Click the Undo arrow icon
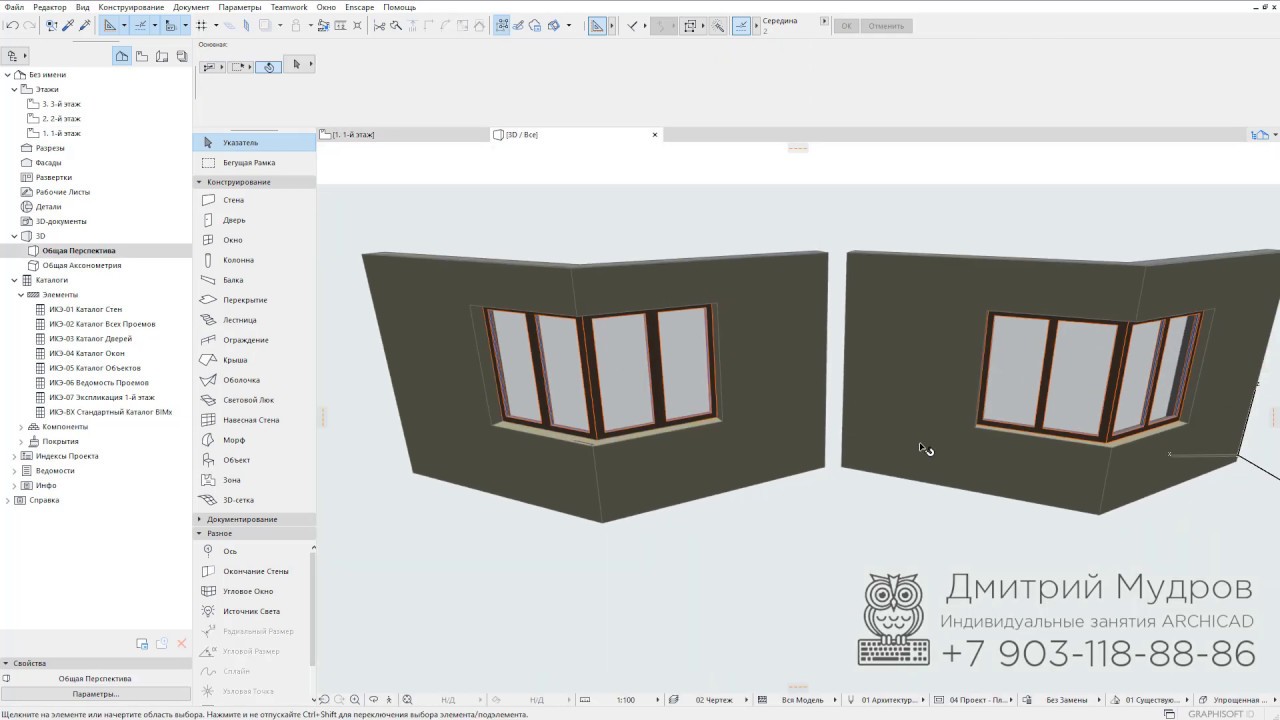Image resolution: width=1280 pixels, height=720 pixels. (x=12, y=26)
